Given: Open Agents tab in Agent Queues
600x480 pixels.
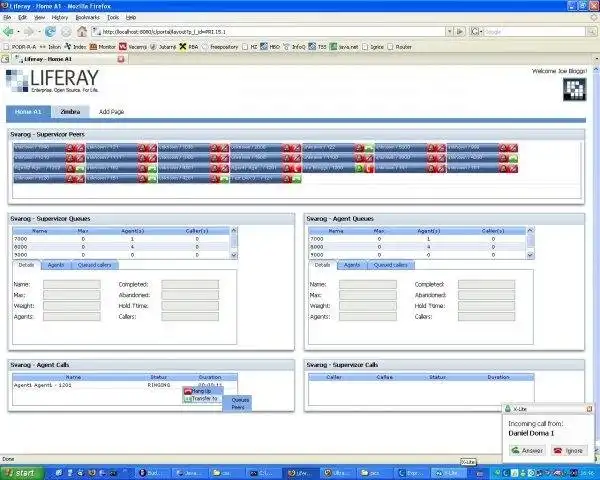Looking at the screenshot, I should pos(352,265).
